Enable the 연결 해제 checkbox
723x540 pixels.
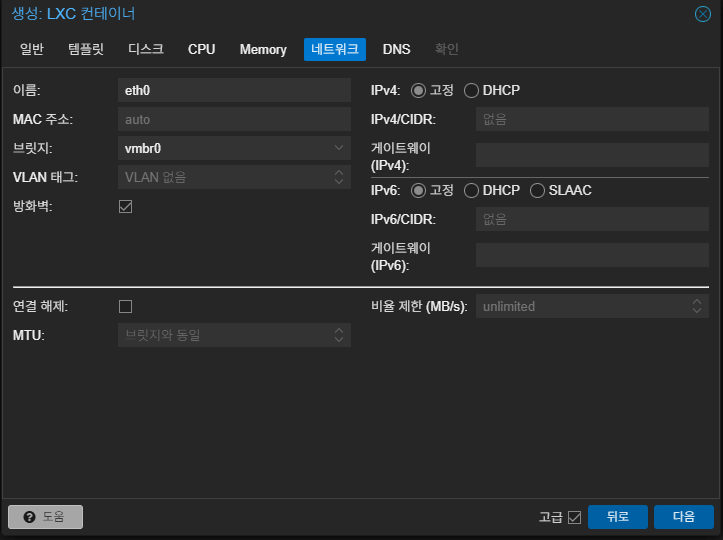click(x=125, y=307)
